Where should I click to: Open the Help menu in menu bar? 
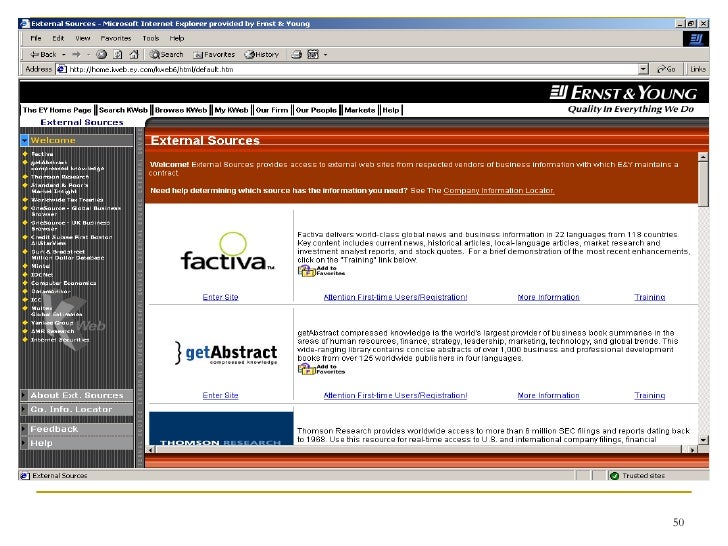[177, 38]
